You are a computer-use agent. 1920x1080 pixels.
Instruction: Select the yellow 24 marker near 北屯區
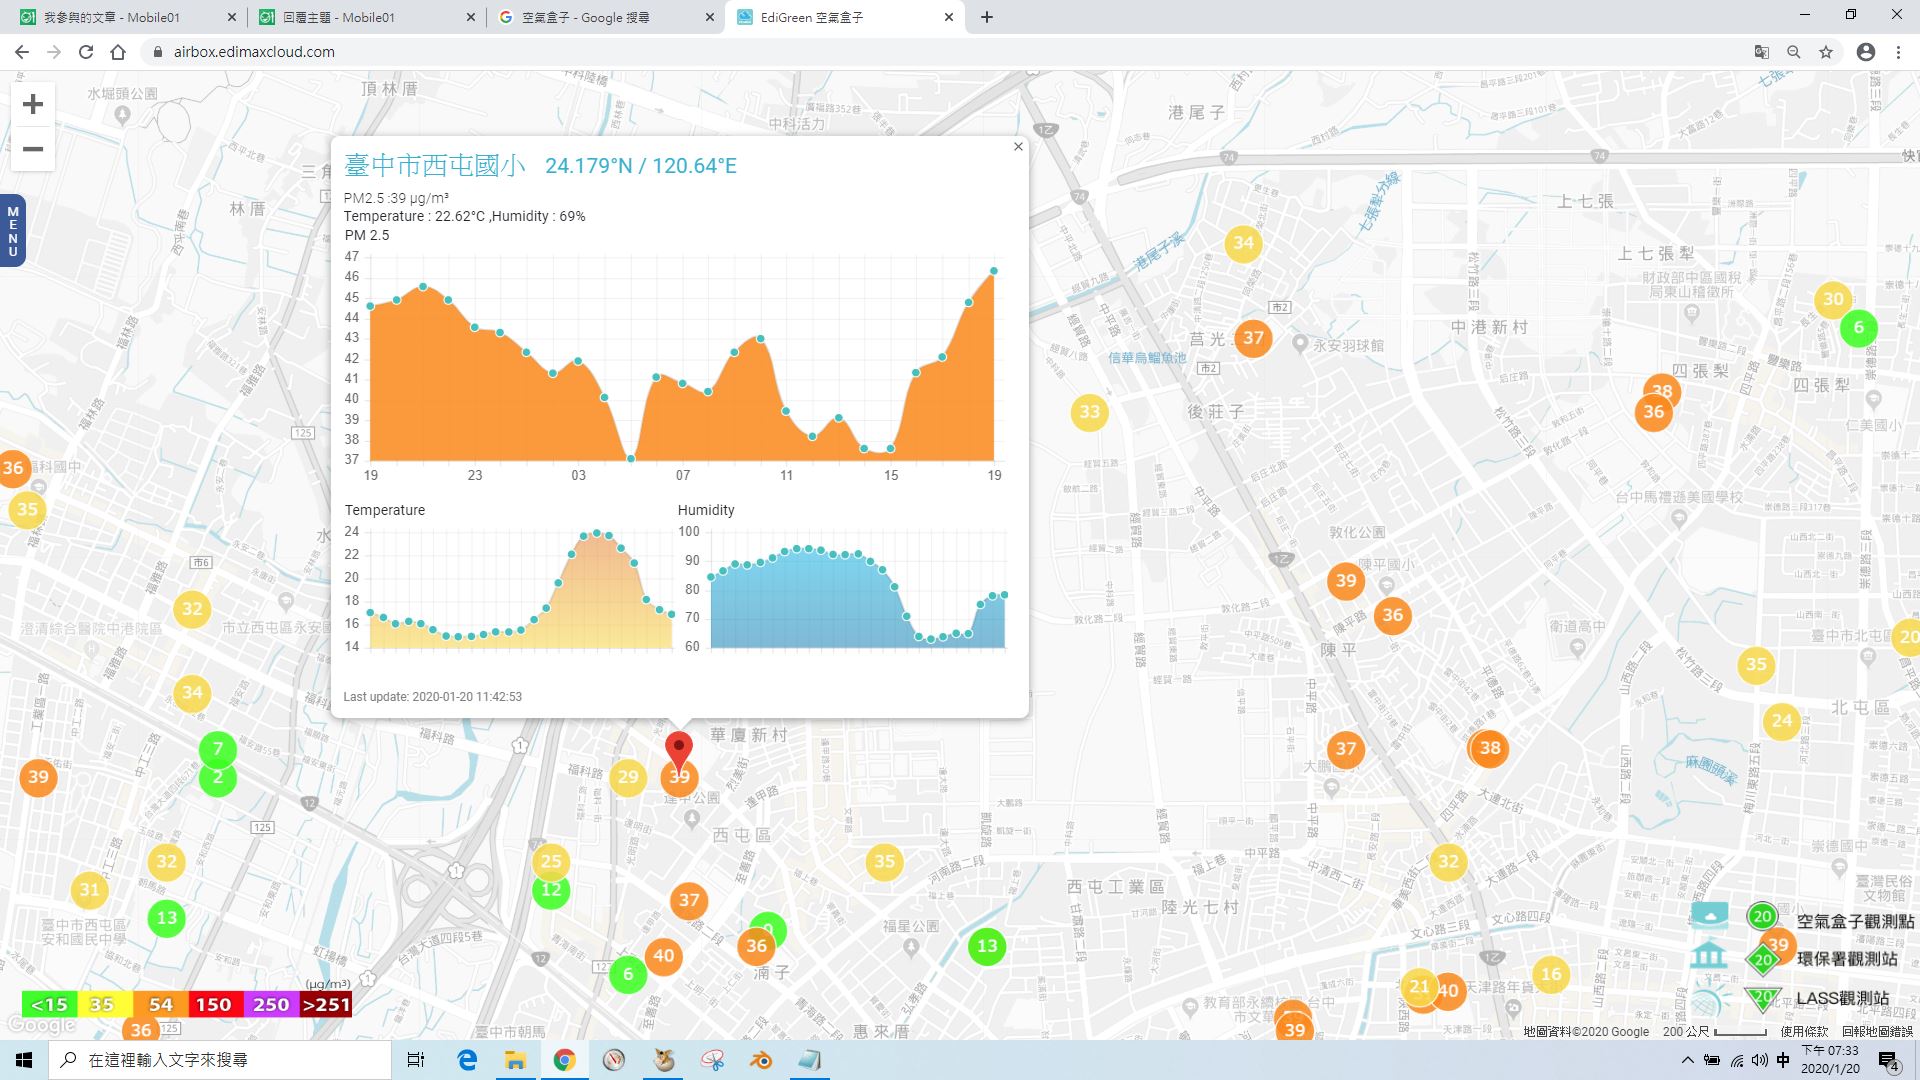click(x=1782, y=721)
